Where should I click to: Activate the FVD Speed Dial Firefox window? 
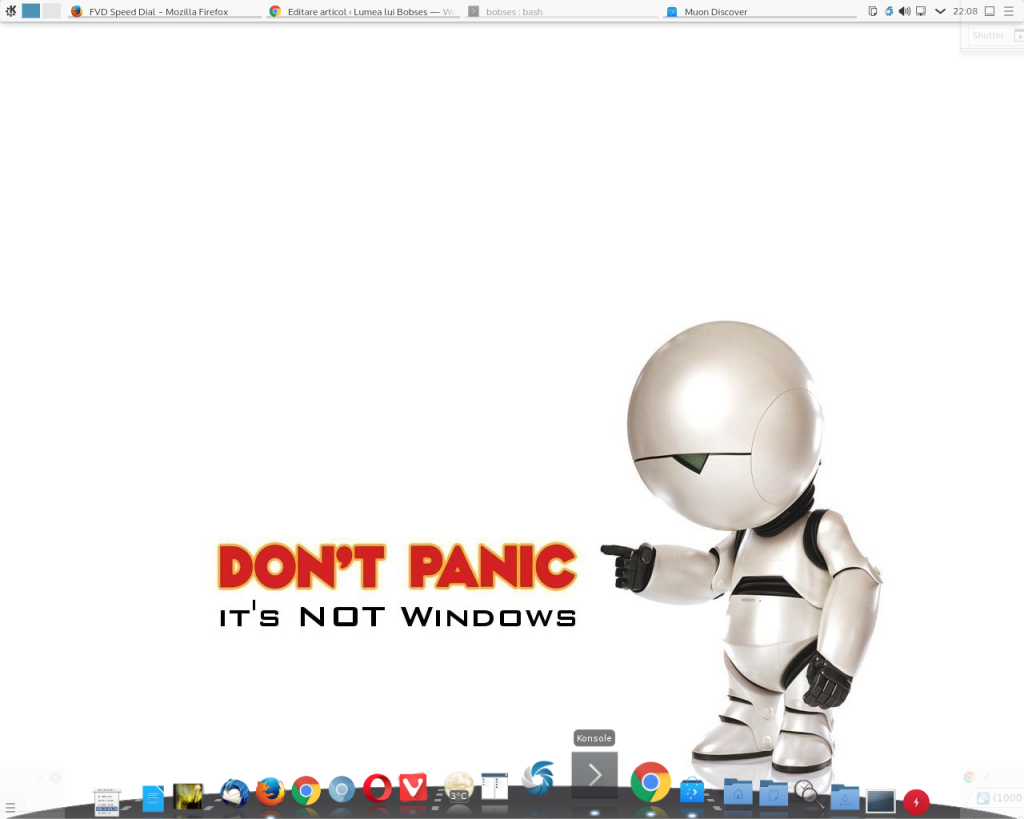[x=165, y=12]
